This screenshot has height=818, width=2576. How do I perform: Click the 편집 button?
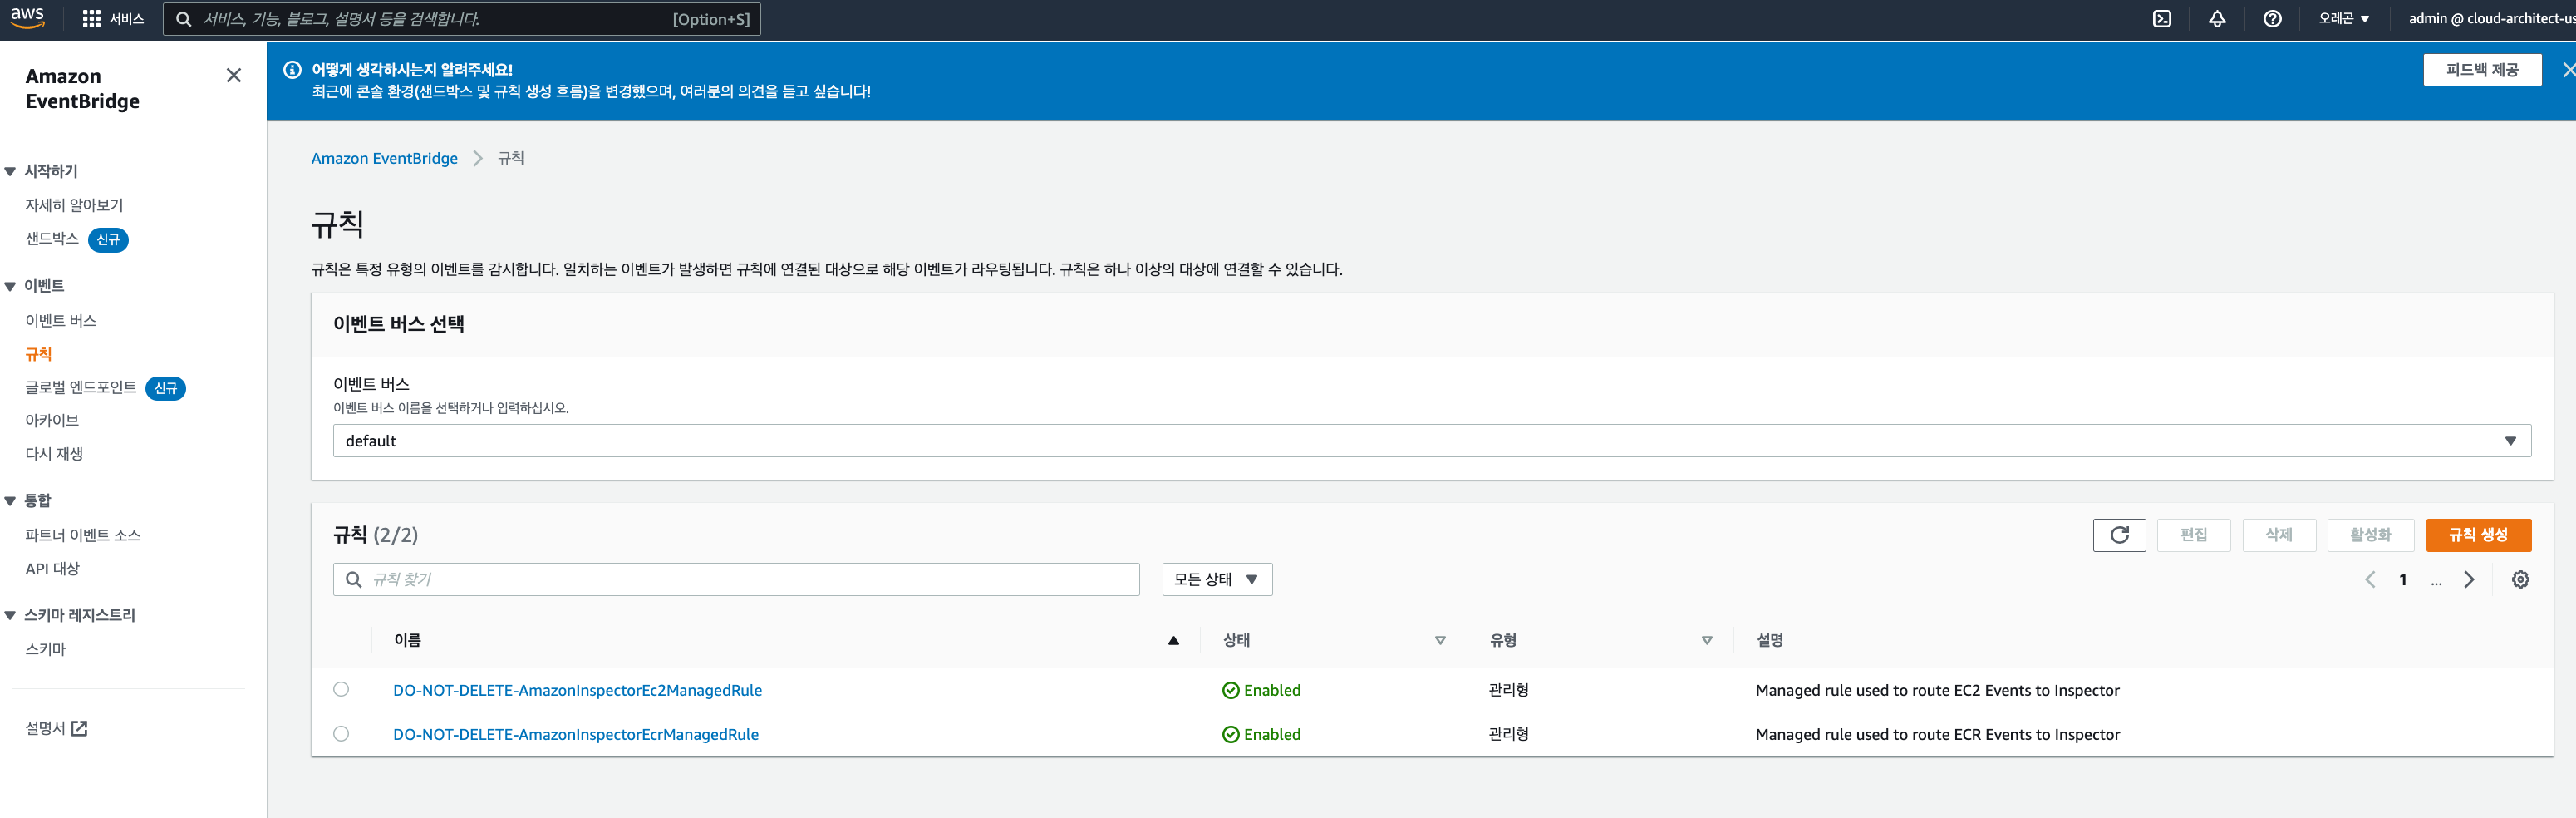click(2193, 535)
